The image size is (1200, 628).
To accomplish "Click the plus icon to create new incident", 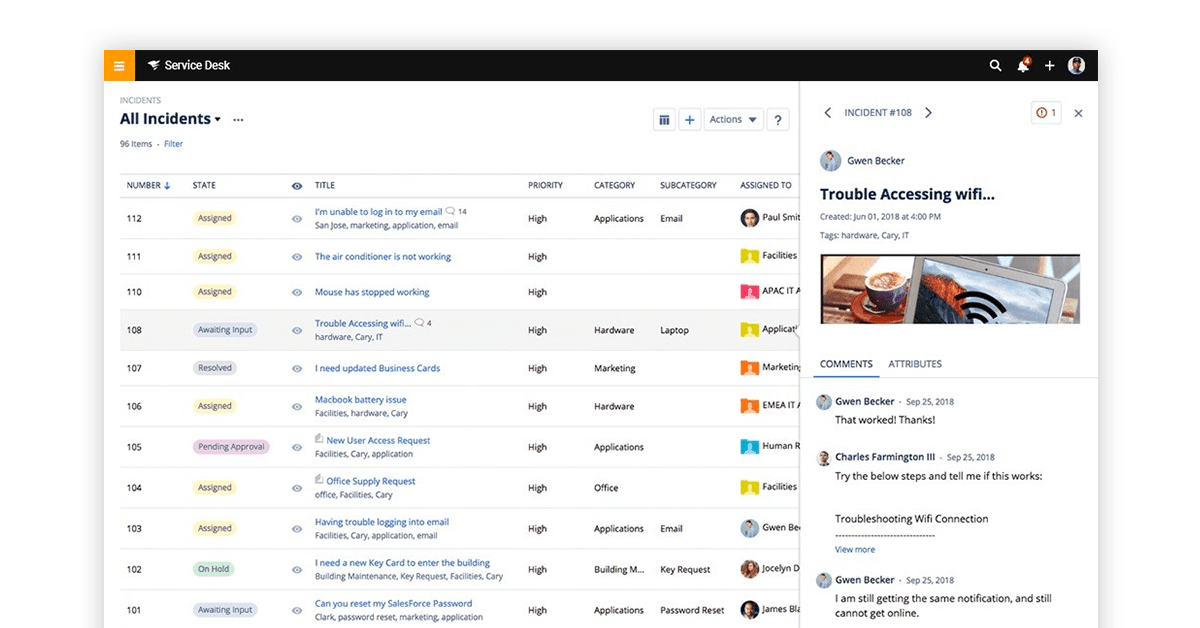I will pos(690,119).
